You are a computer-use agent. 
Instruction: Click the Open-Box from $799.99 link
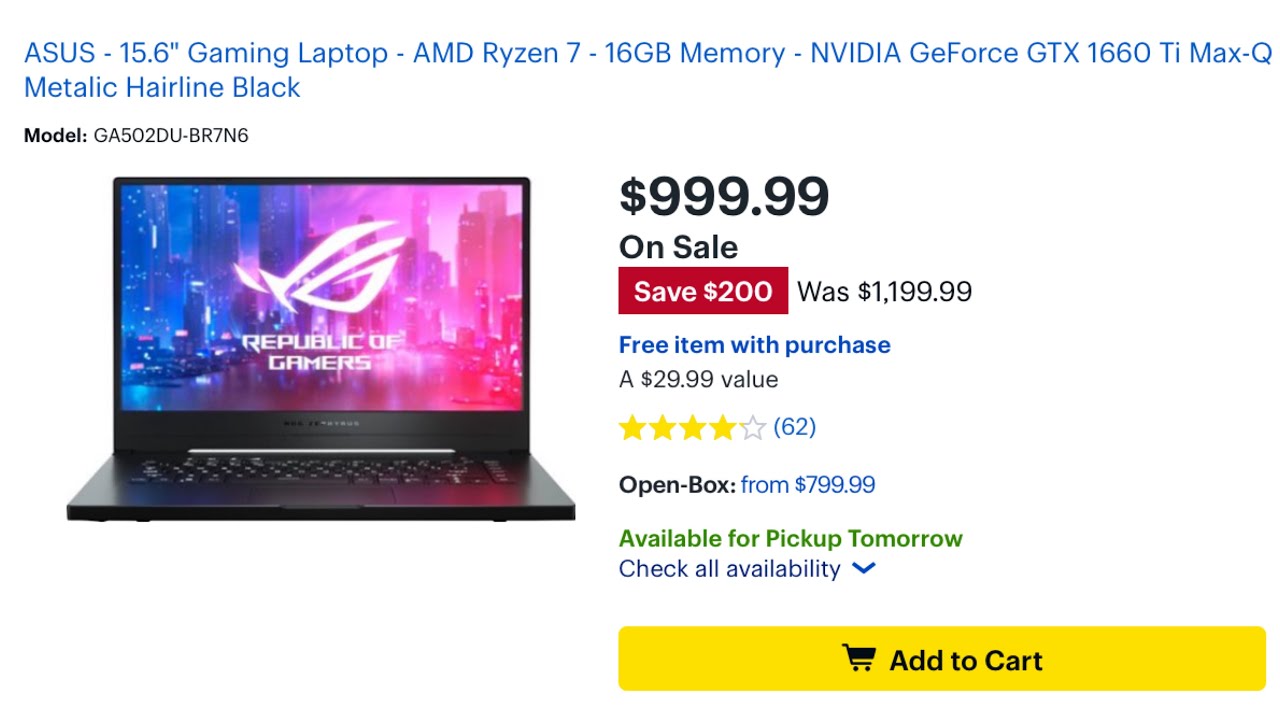pos(808,485)
